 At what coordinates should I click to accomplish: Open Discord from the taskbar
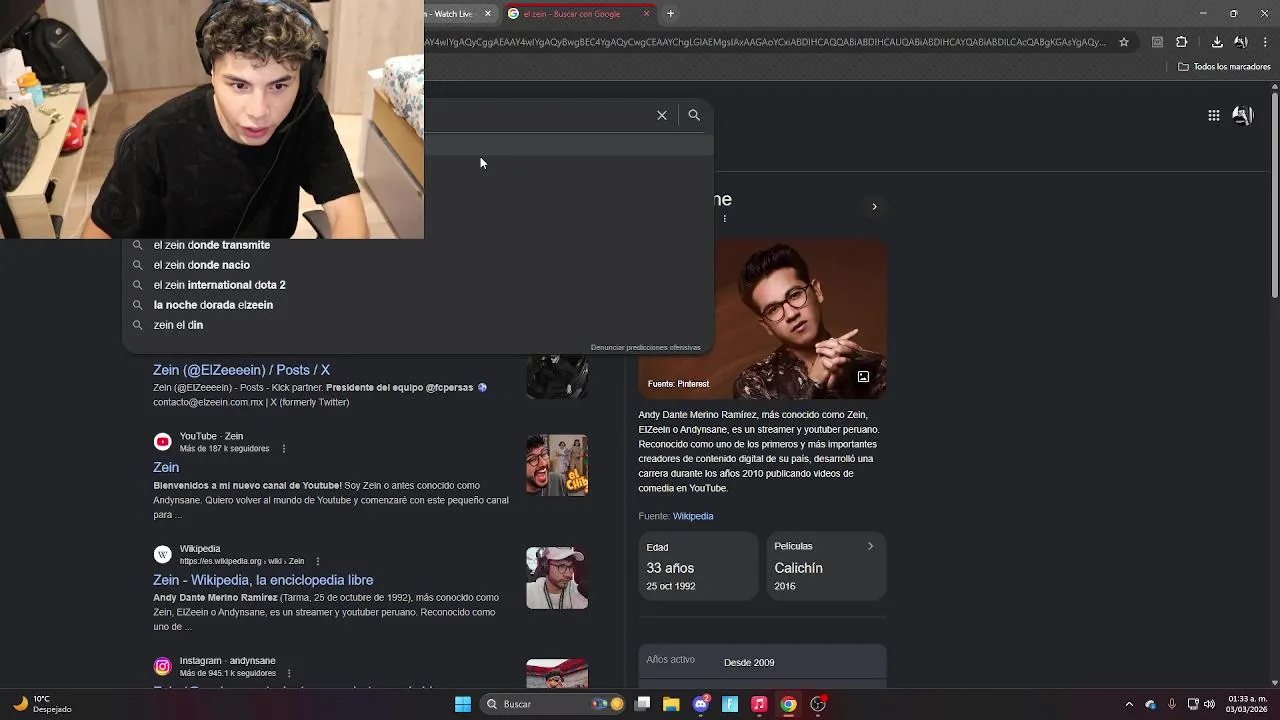(701, 704)
